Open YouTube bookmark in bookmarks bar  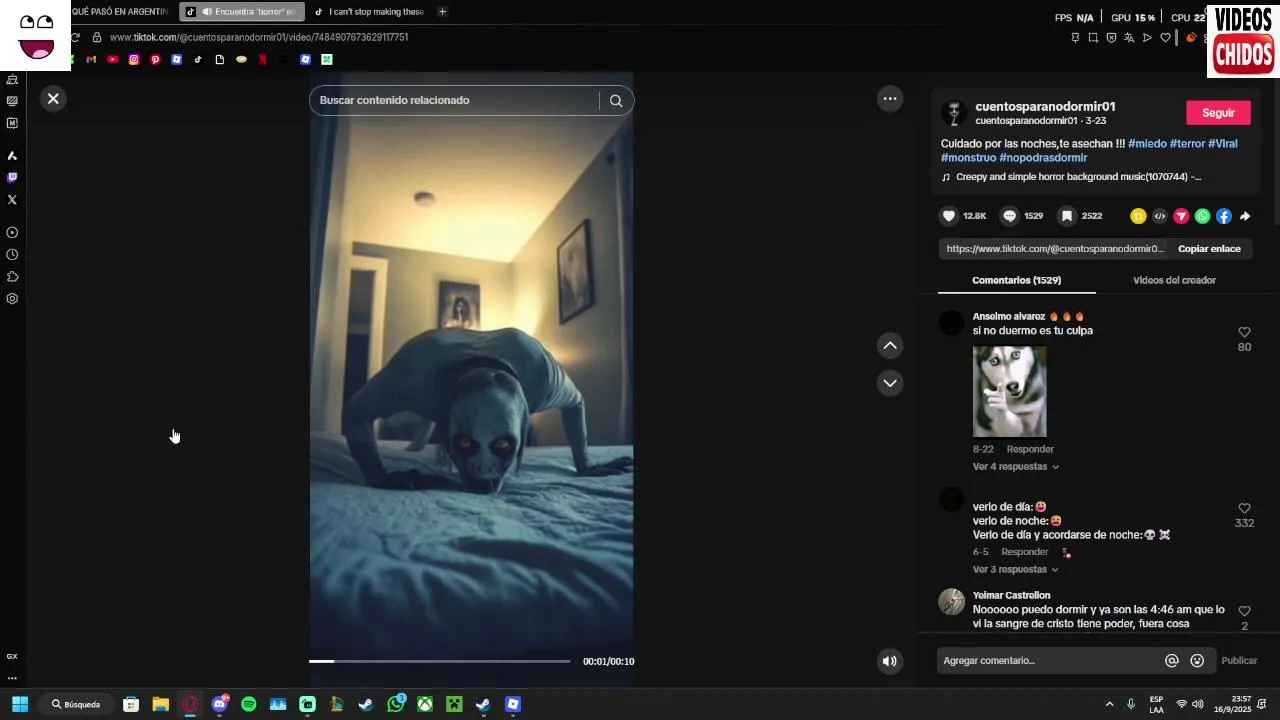[112, 60]
